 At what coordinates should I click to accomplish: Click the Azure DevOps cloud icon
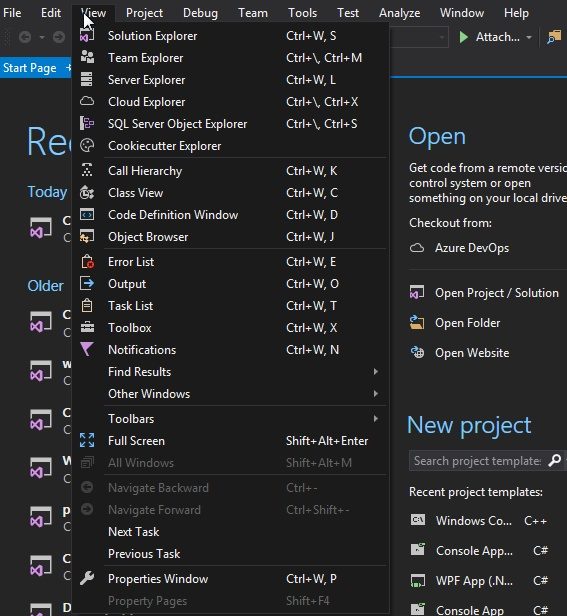[417, 248]
